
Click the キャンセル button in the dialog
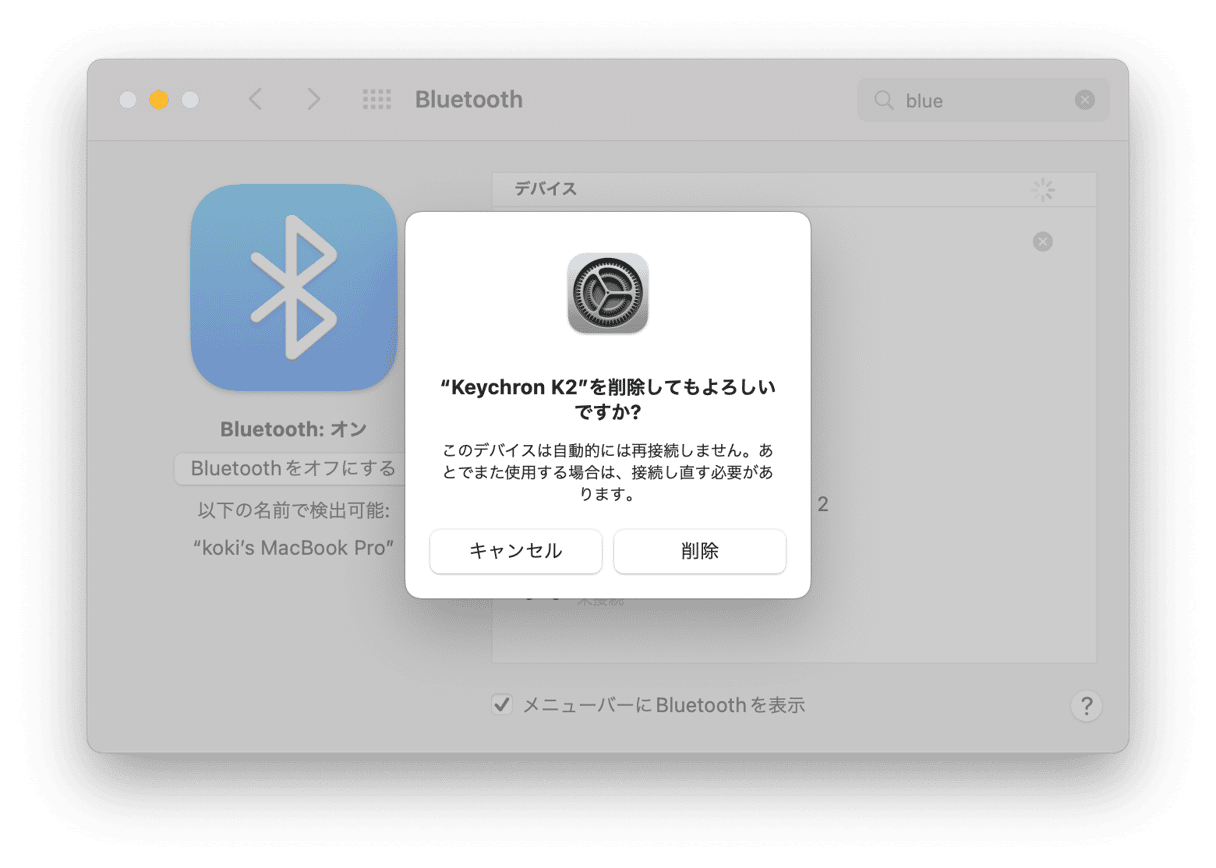coord(515,551)
